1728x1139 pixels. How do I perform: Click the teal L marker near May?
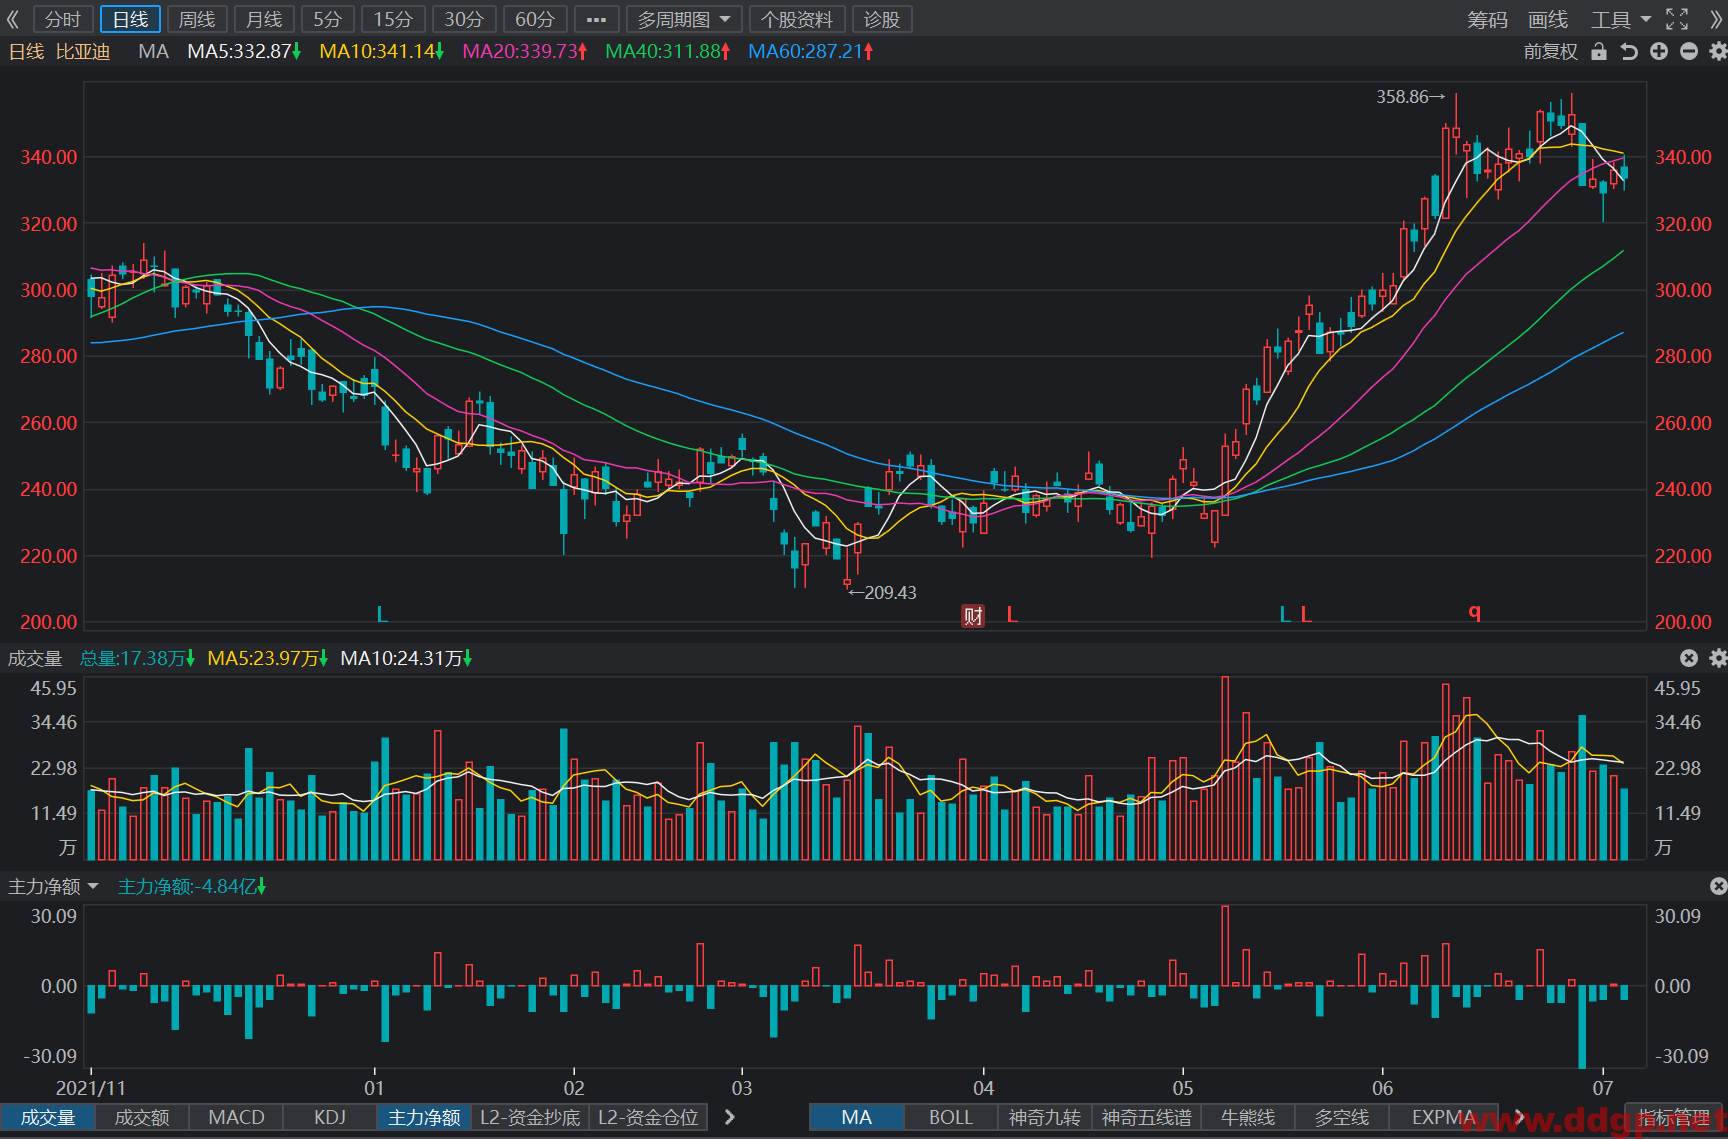pos(1285,613)
